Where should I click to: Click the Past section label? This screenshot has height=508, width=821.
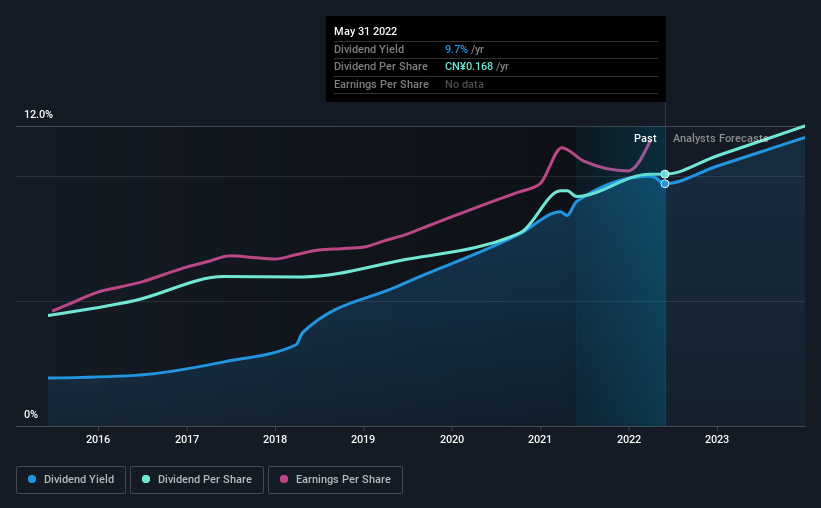[645, 138]
